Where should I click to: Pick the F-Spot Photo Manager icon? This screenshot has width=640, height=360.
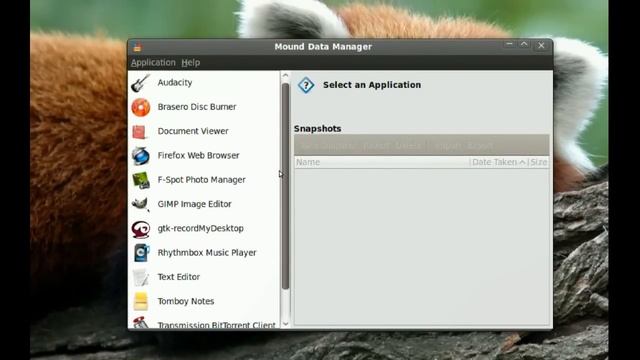tap(141, 180)
